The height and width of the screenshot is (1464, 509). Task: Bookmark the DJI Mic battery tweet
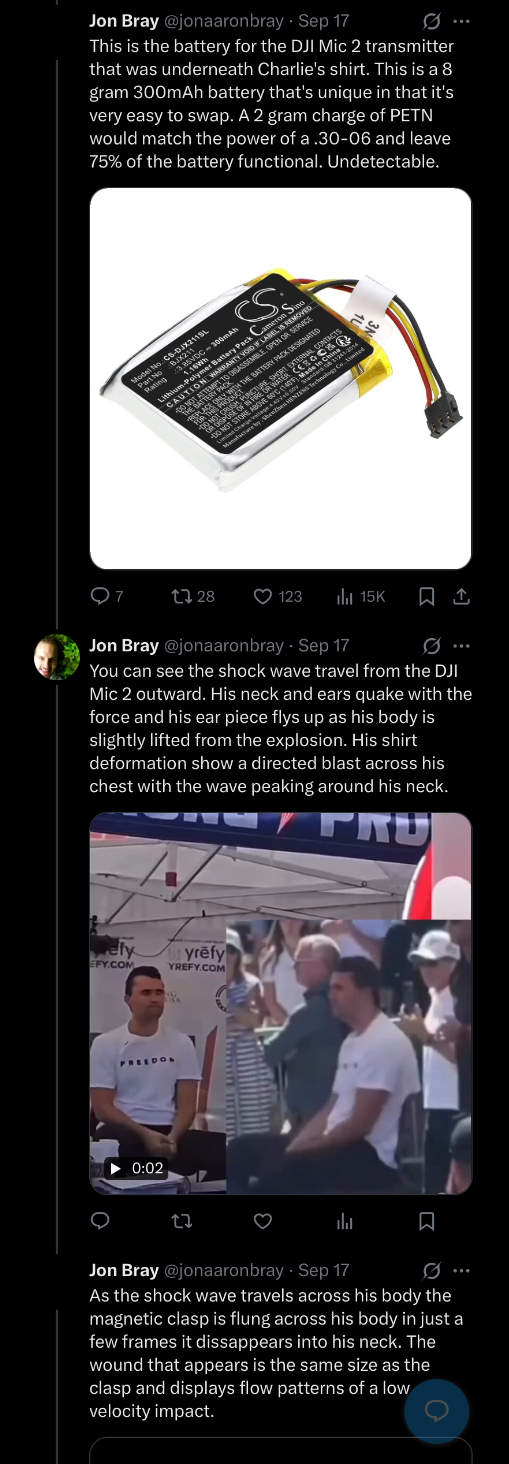[426, 596]
